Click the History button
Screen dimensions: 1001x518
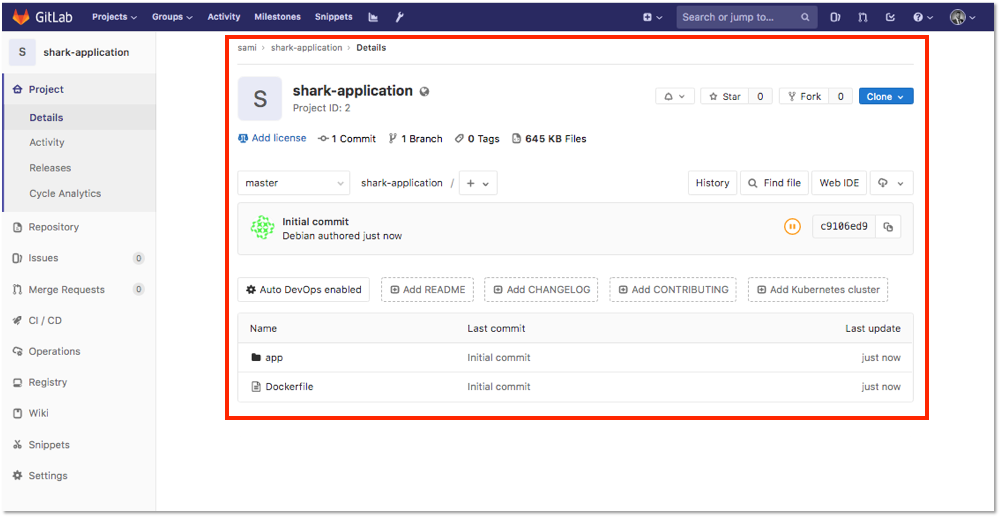click(712, 183)
